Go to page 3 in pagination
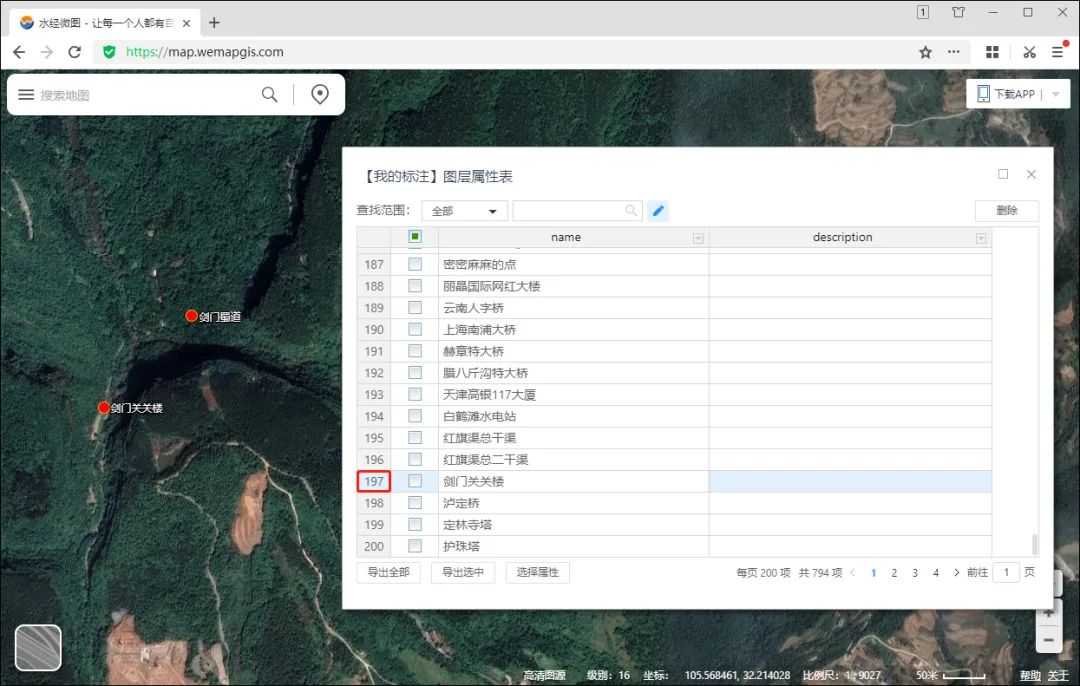This screenshot has width=1080, height=686. pos(915,572)
